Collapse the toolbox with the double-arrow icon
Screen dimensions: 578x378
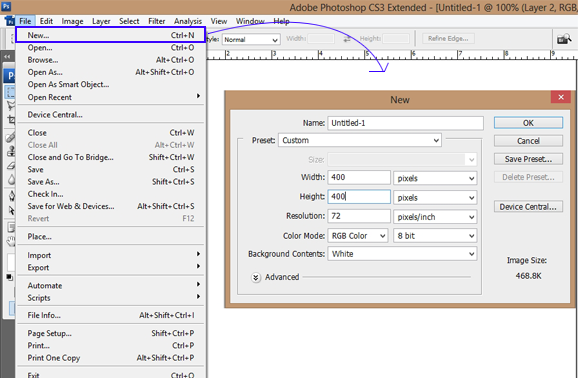(7, 57)
